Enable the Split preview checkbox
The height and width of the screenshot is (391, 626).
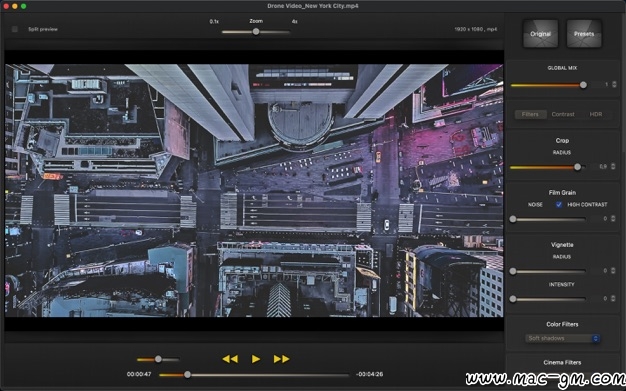click(x=15, y=29)
